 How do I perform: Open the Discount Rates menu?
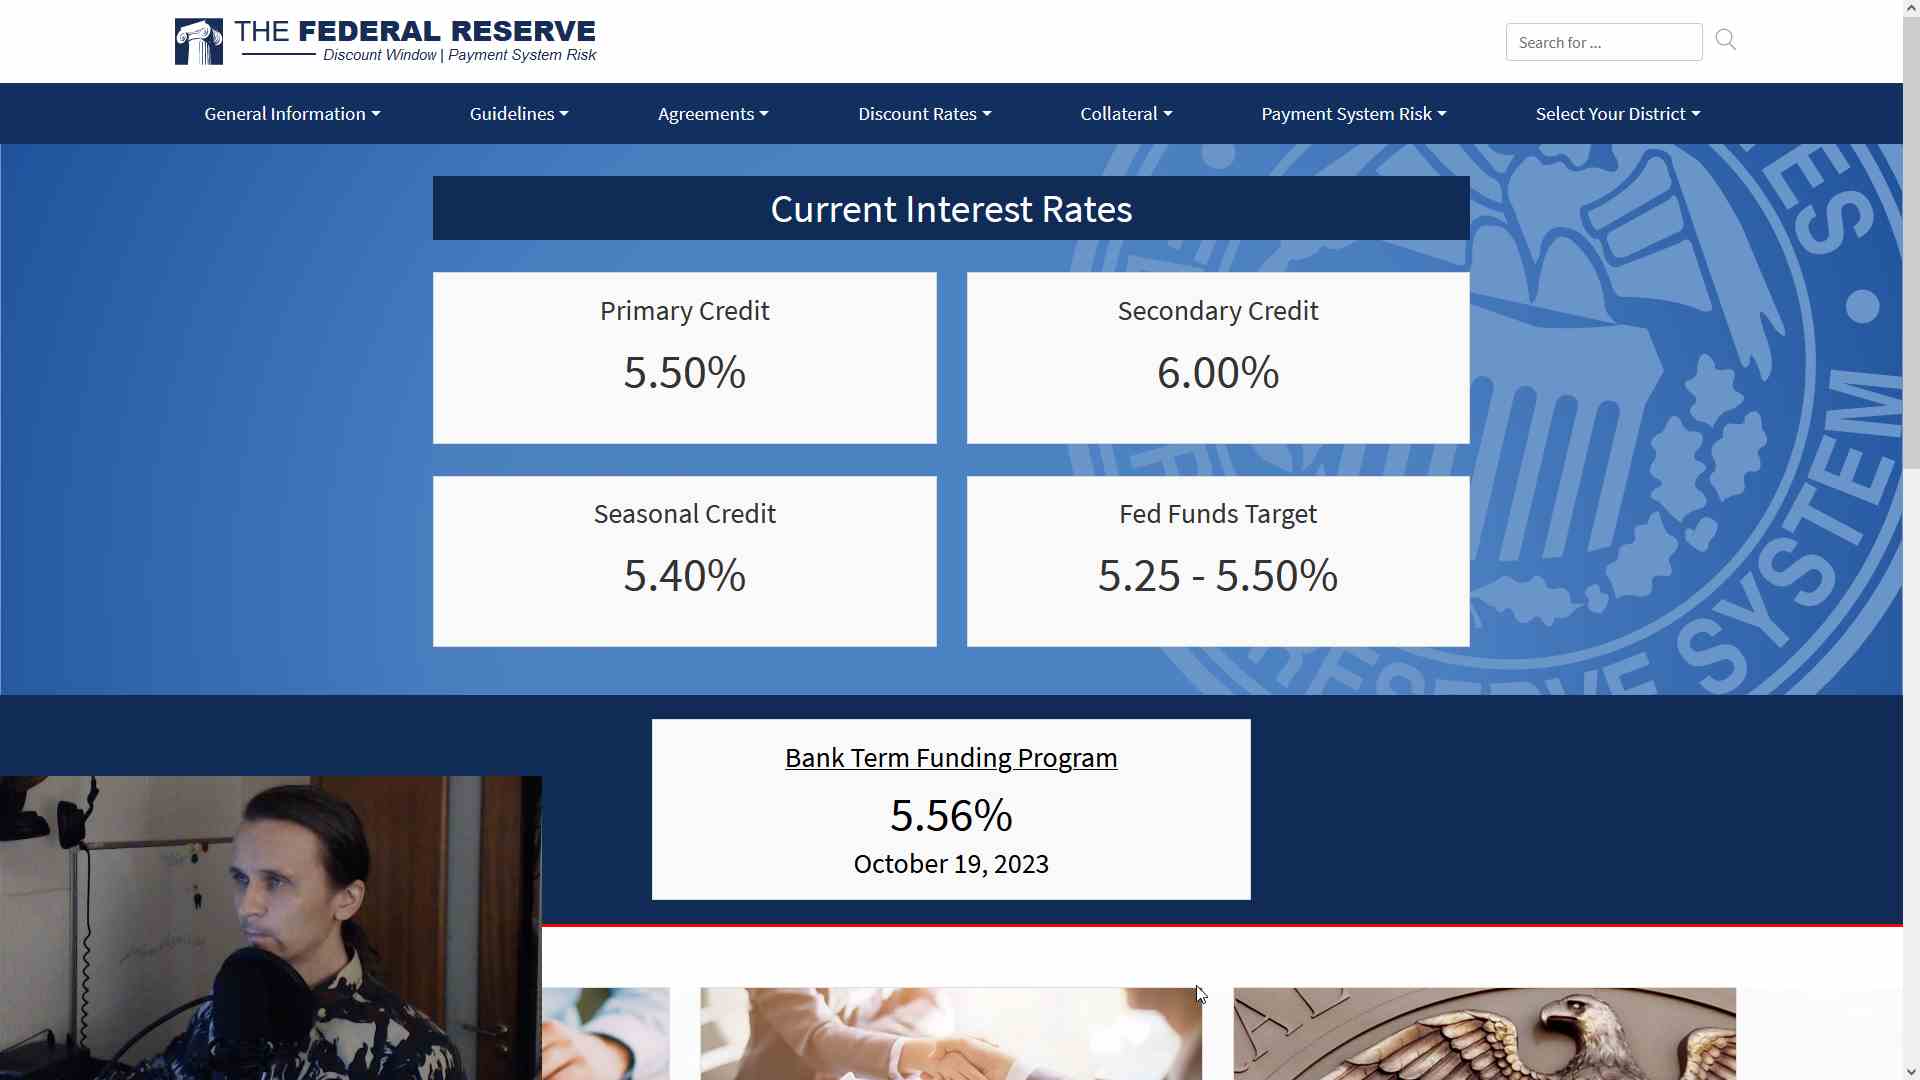click(925, 114)
